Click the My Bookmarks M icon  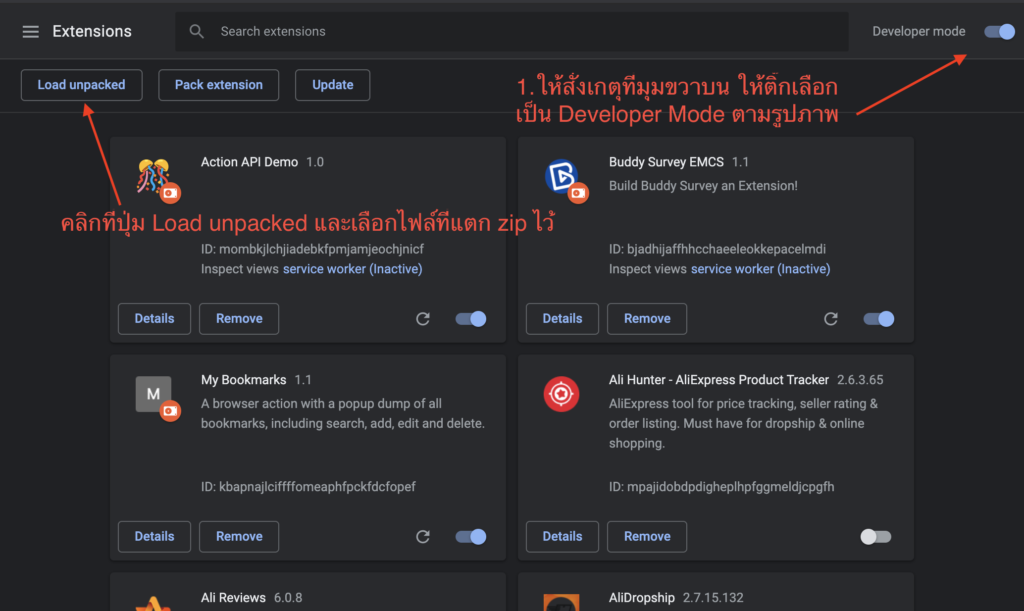153,394
